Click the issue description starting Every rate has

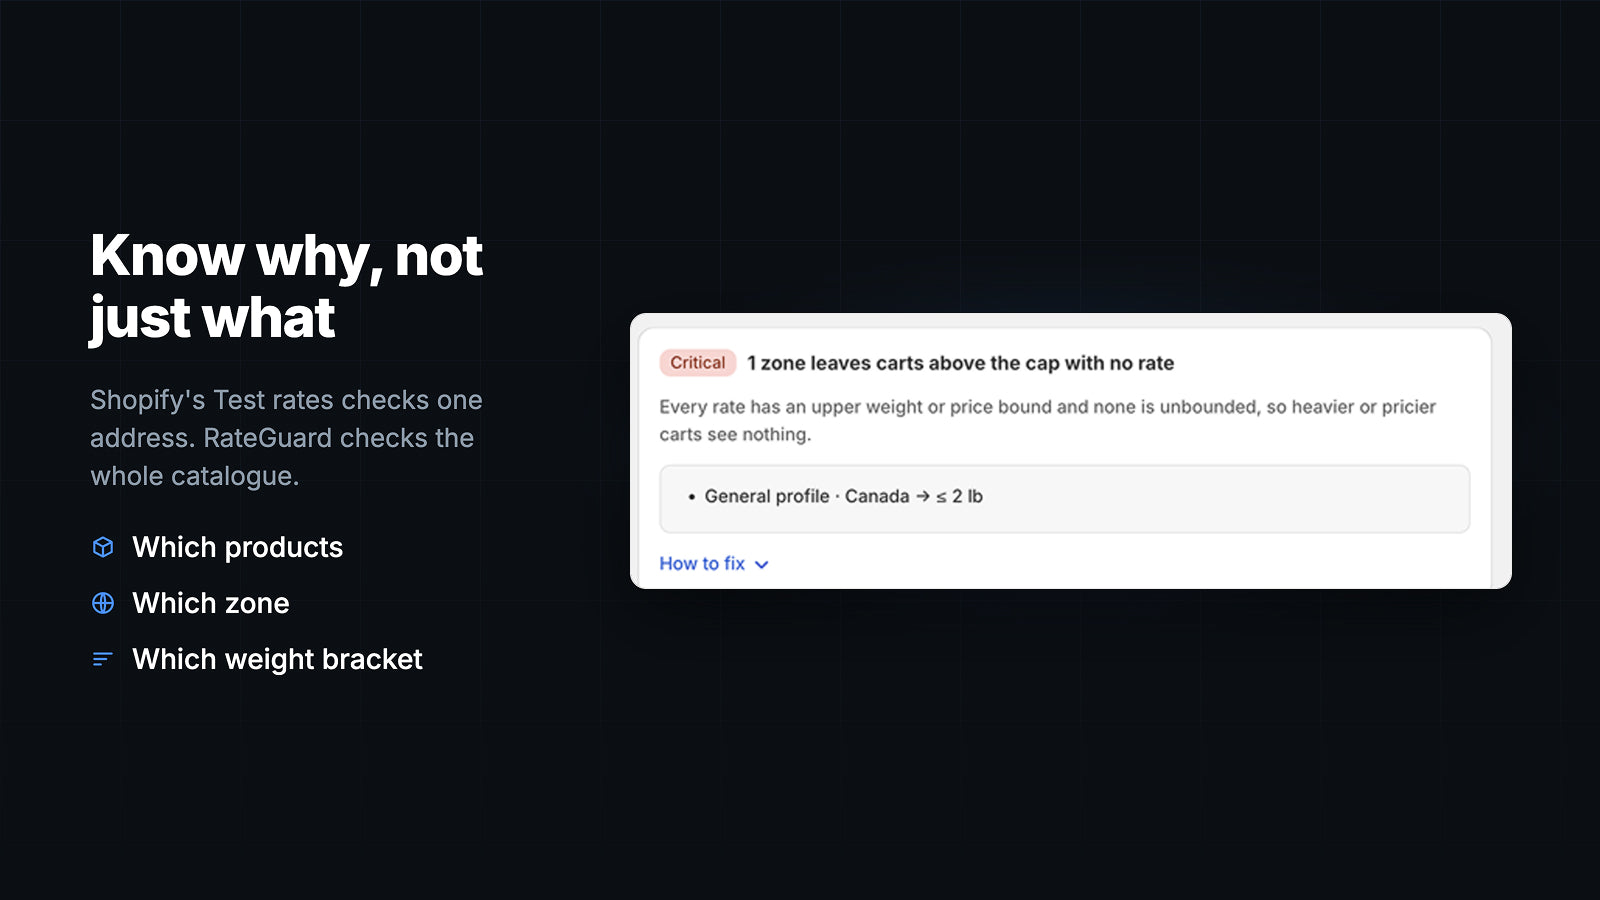[x=1047, y=420]
